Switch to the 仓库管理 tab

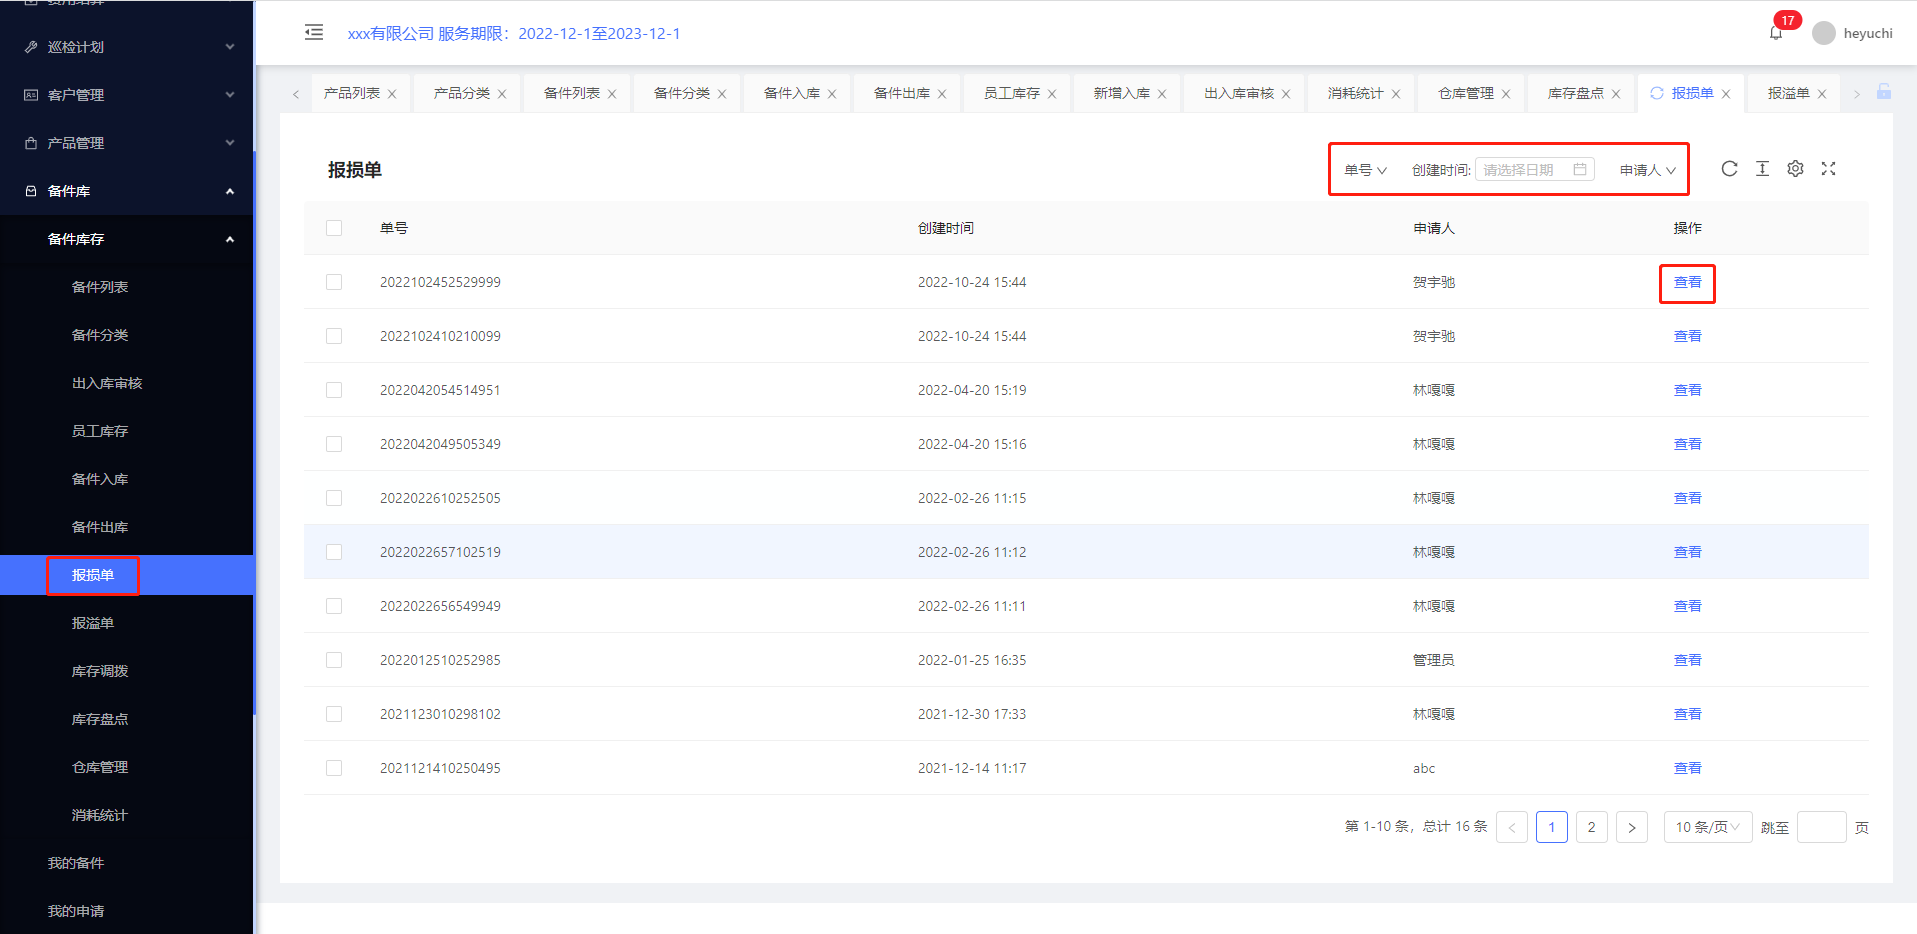point(1466,93)
